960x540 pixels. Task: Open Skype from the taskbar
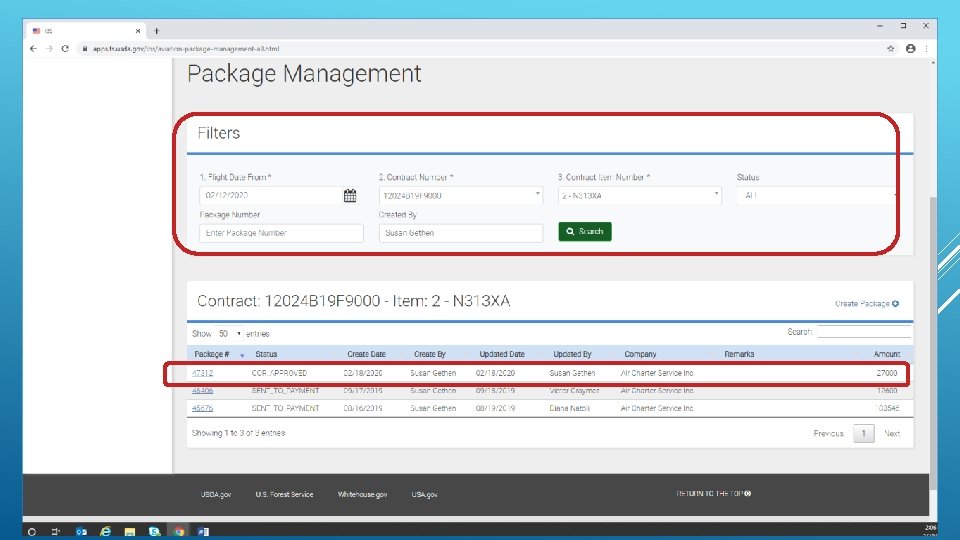154,531
